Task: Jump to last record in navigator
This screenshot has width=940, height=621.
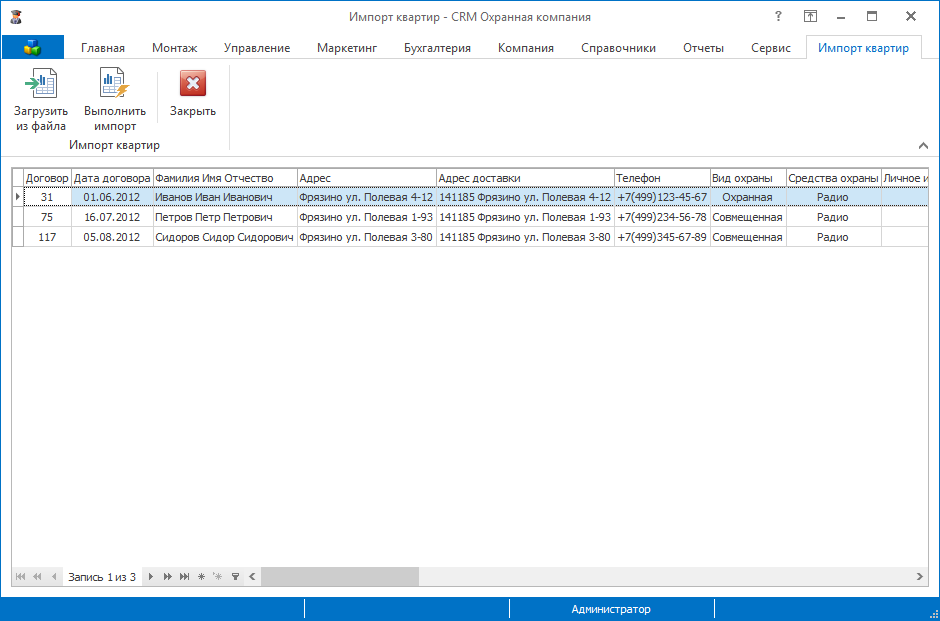Action: 185,577
